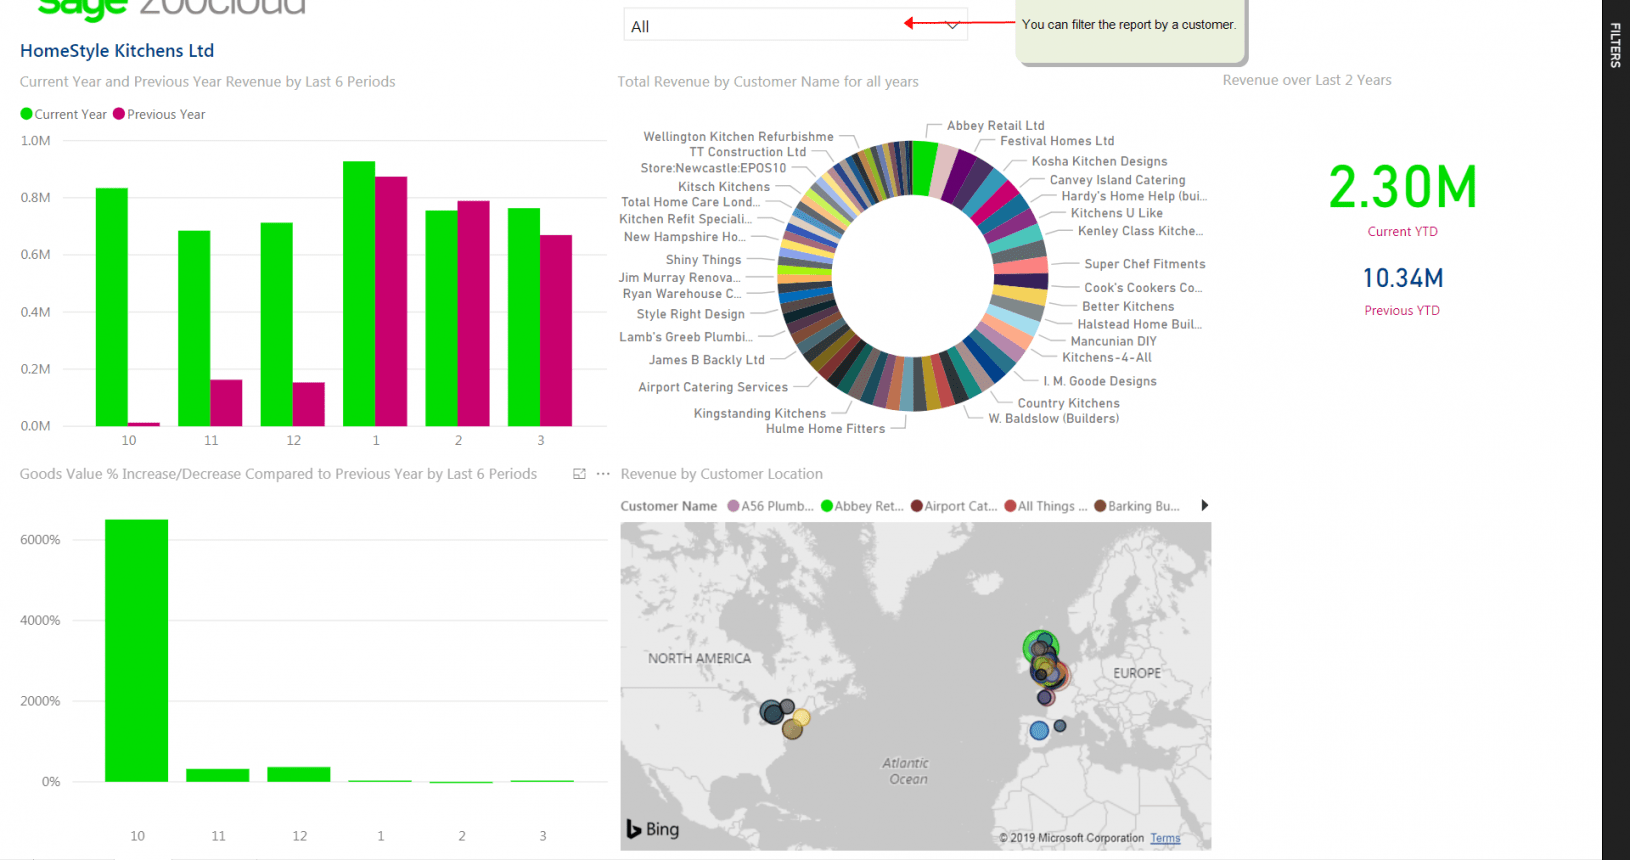This screenshot has width=1630, height=860.
Task: Select period 10 Current Year revenue bar
Action: click(112, 307)
